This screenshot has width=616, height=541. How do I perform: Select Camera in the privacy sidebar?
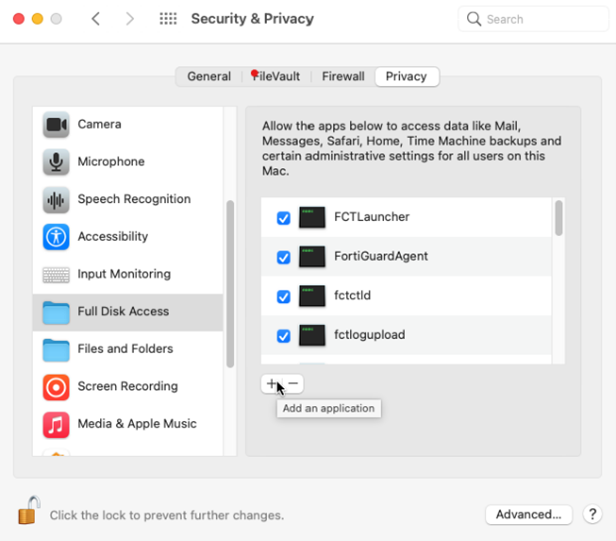tap(99, 125)
